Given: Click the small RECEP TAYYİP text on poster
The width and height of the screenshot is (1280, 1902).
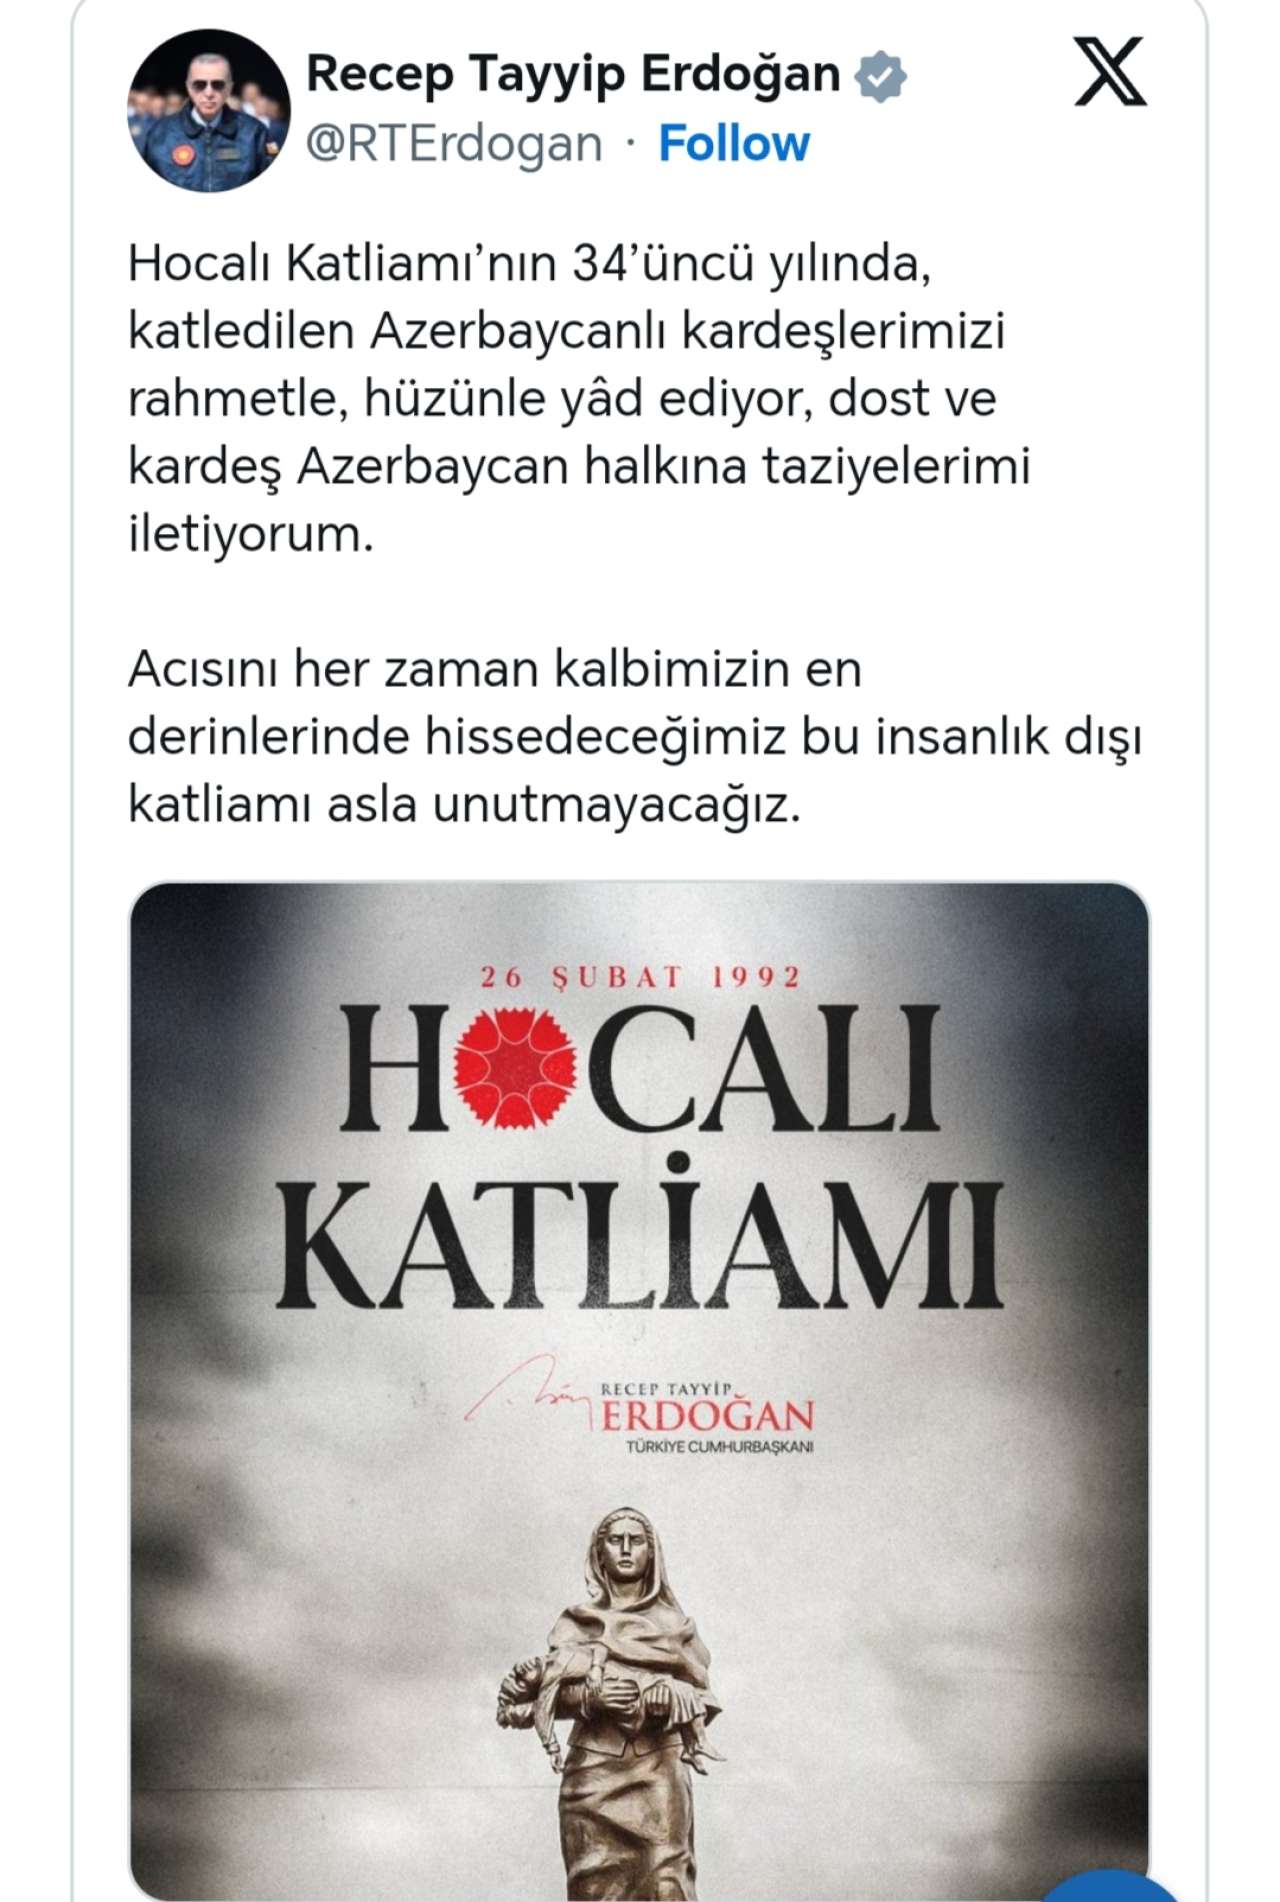Looking at the screenshot, I should click(x=667, y=1389).
